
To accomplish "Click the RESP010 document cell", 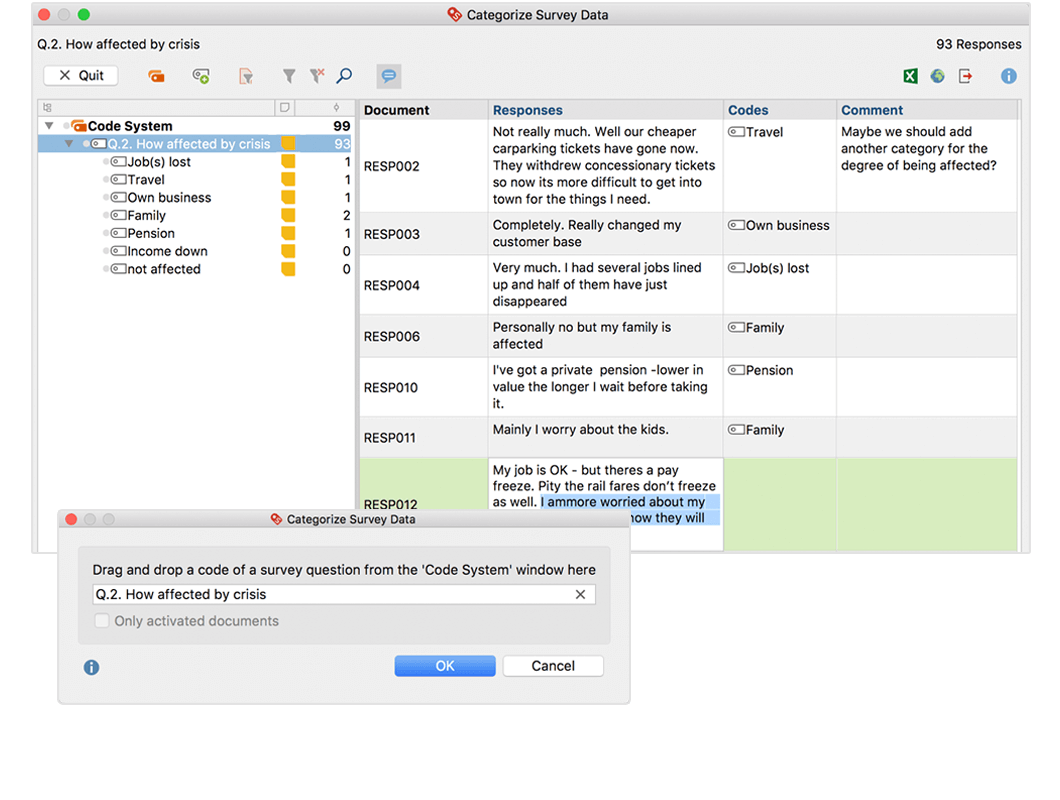I will click(423, 387).
